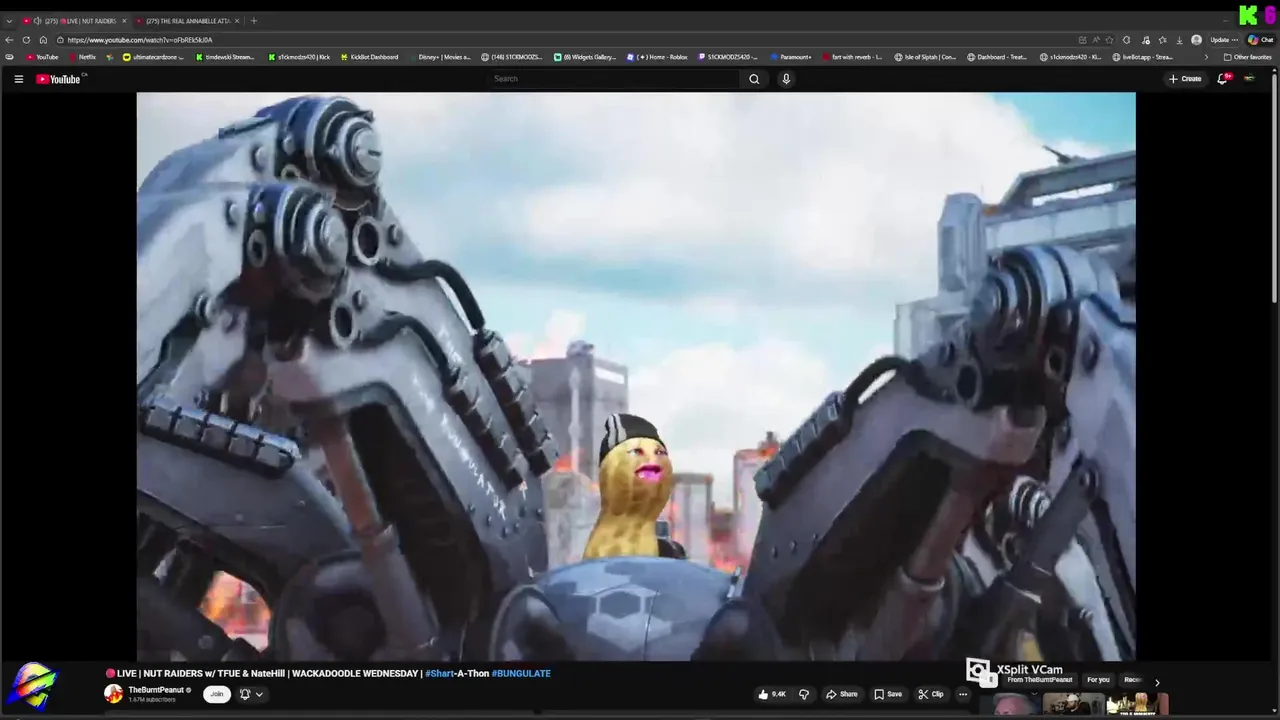Like the video (9.4K)
This screenshot has width=1280, height=720.
(x=772, y=694)
